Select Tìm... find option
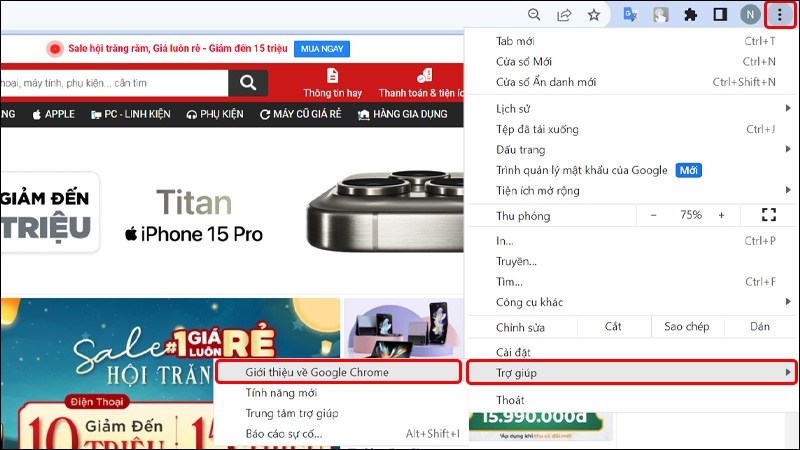The image size is (800, 450). 632,282
